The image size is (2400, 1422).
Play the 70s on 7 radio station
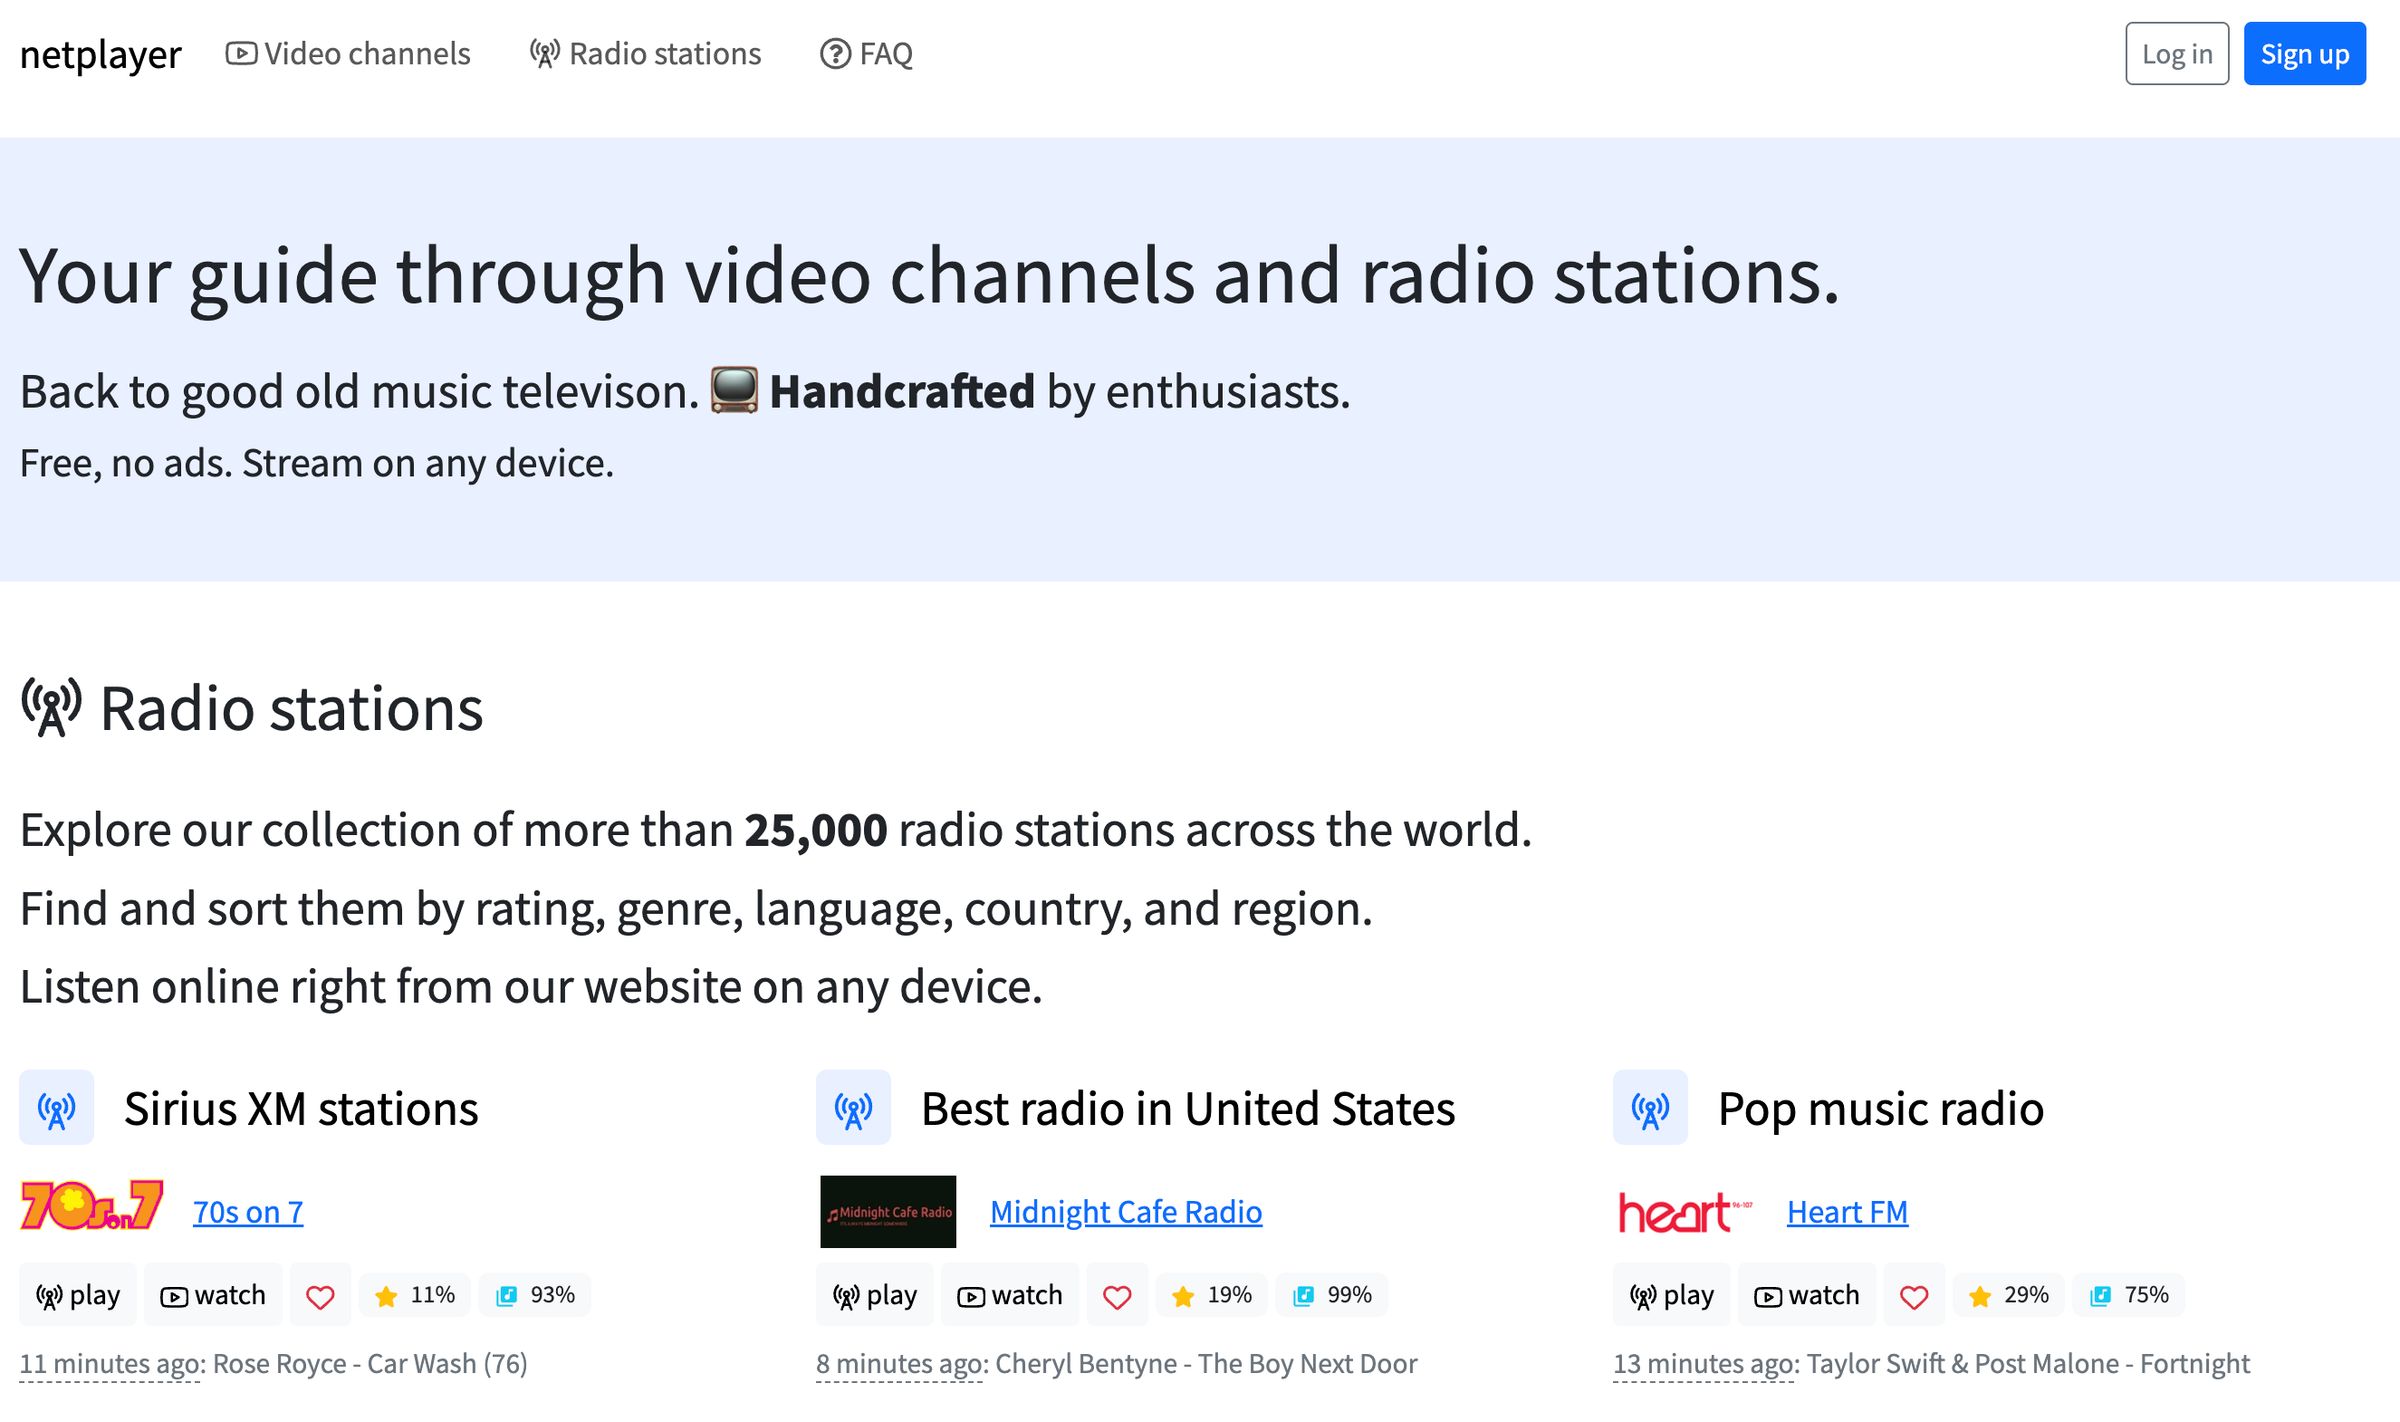tap(77, 1294)
